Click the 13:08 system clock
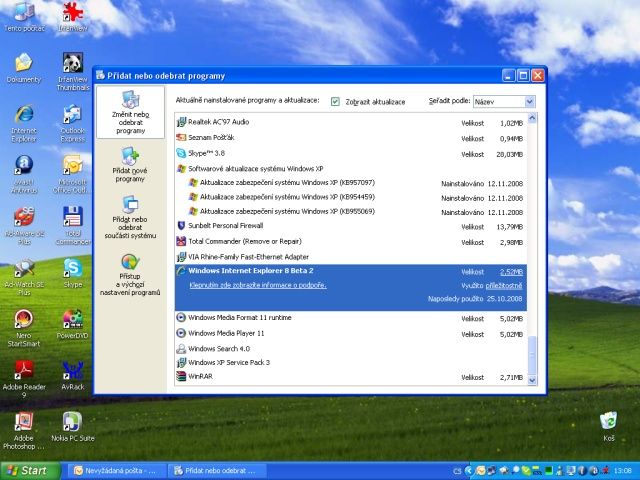This screenshot has height=480, width=640. click(622, 471)
